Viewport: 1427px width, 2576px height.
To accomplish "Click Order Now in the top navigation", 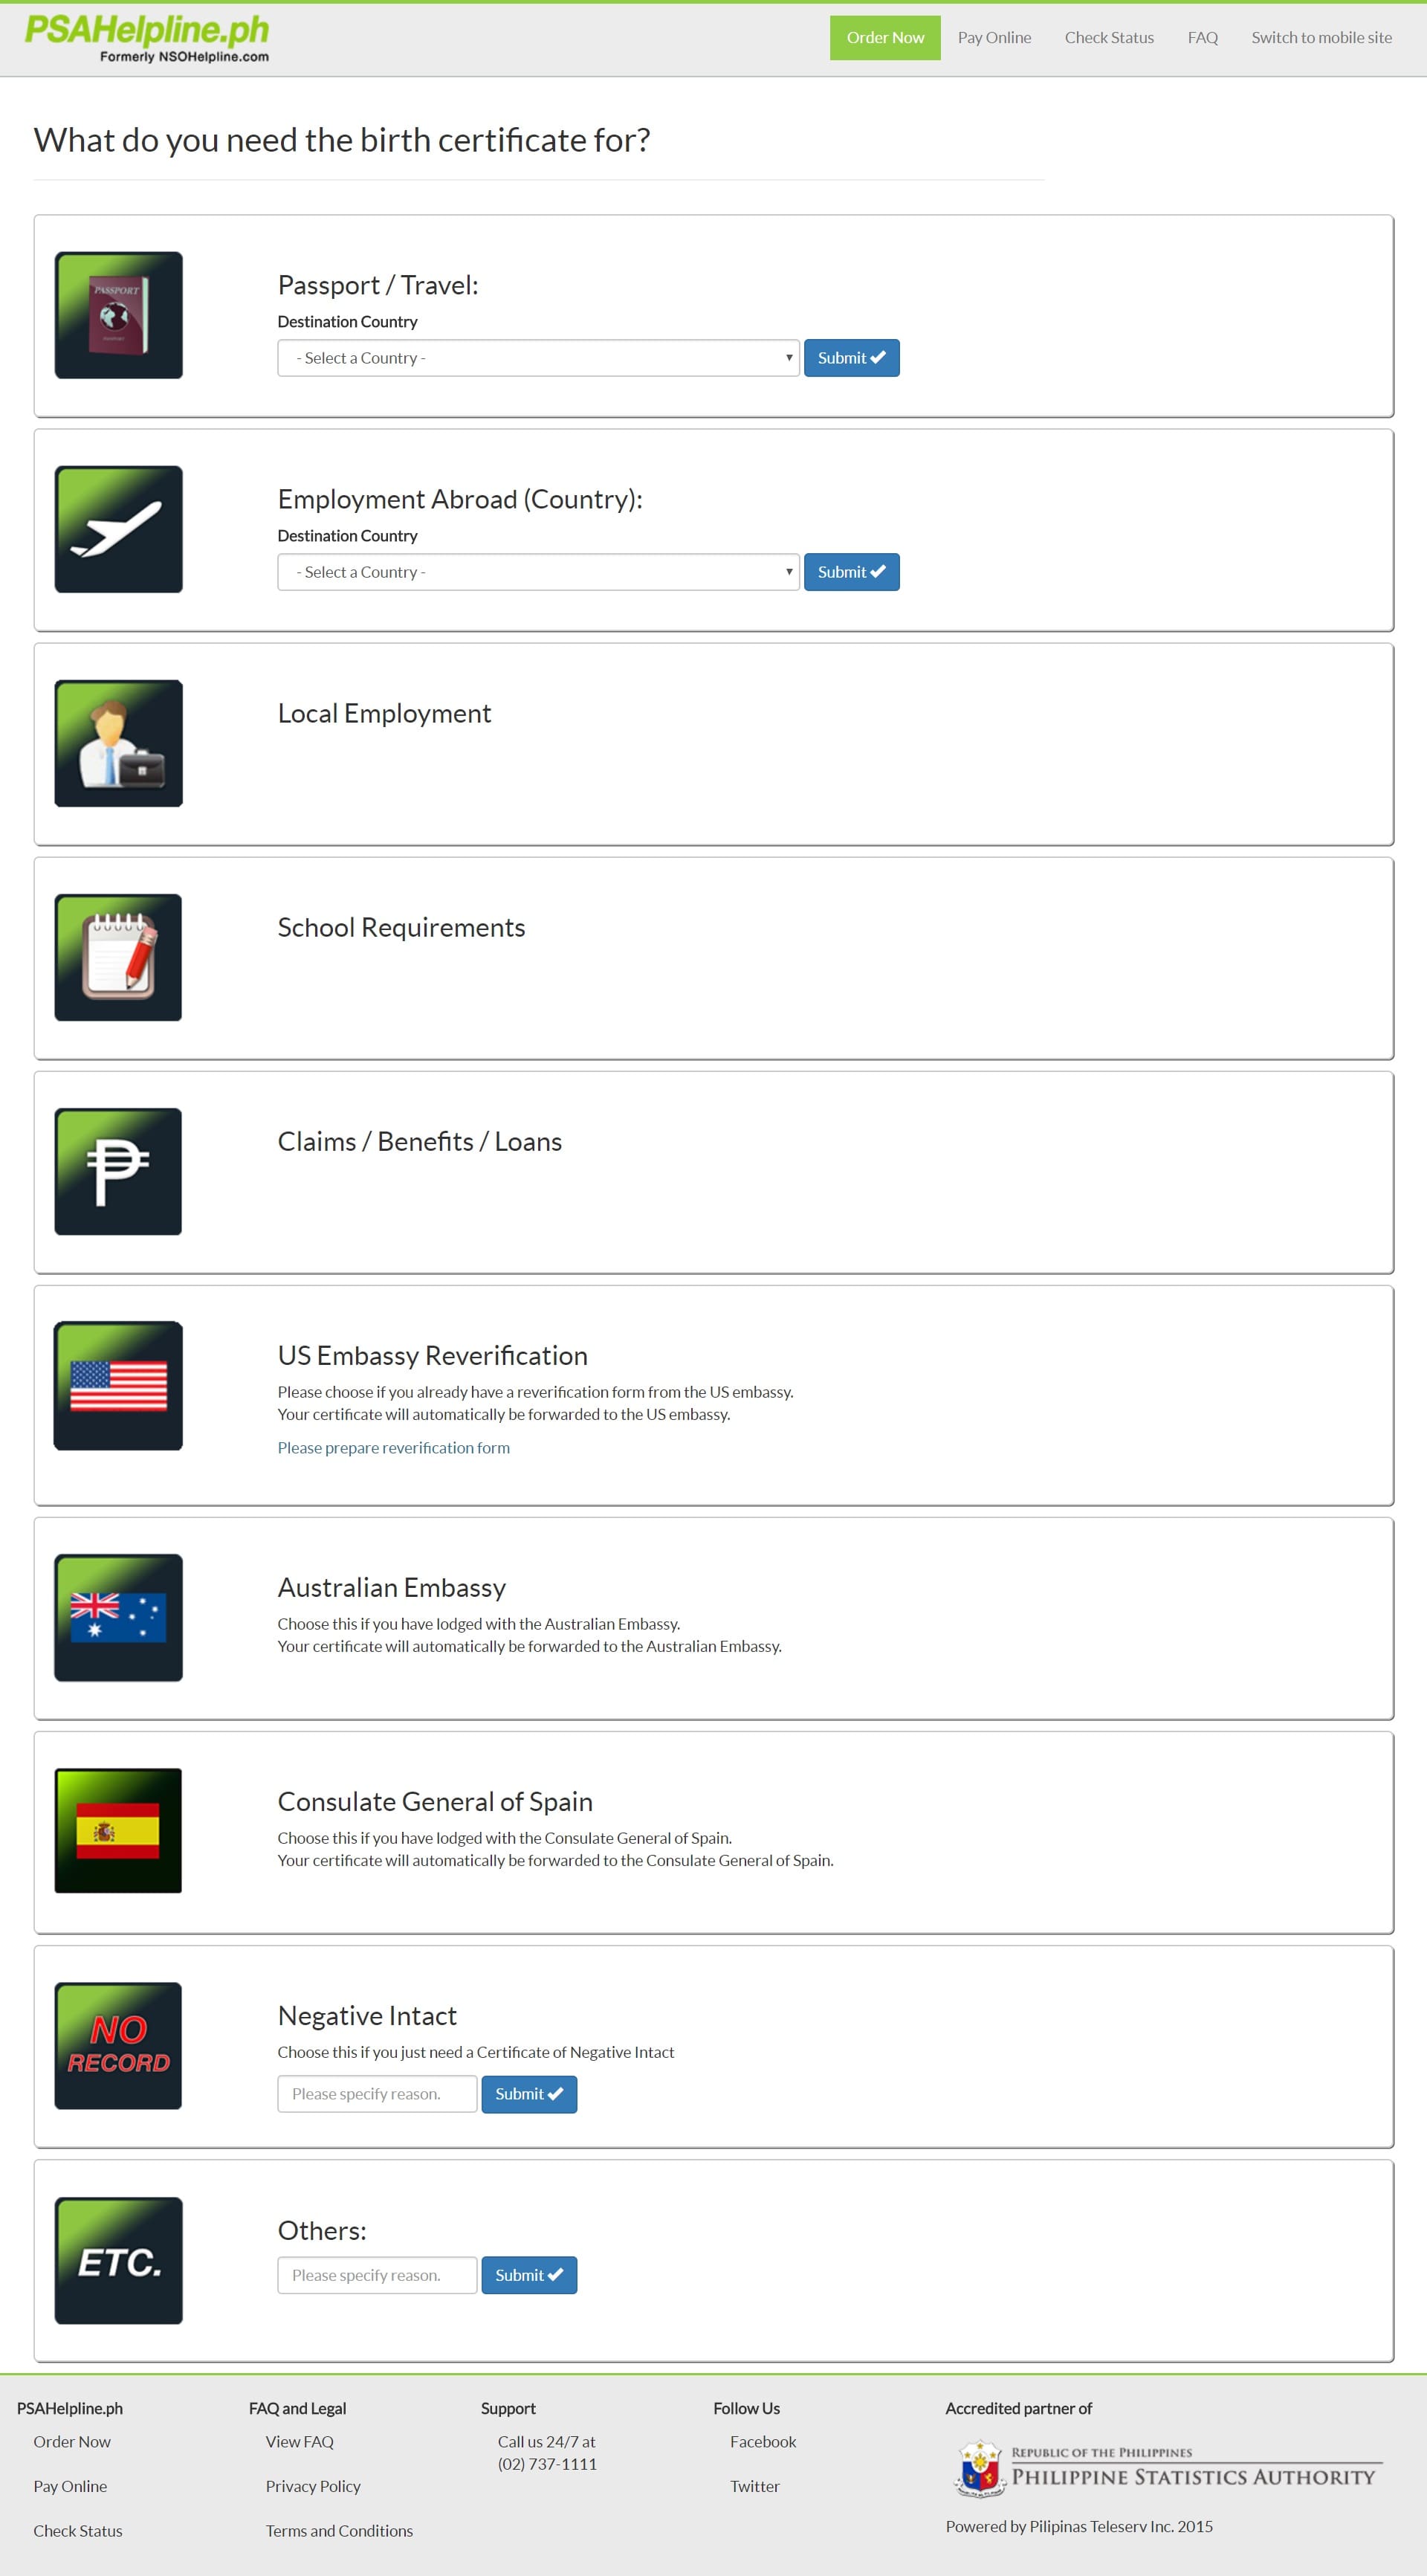I will point(885,37).
